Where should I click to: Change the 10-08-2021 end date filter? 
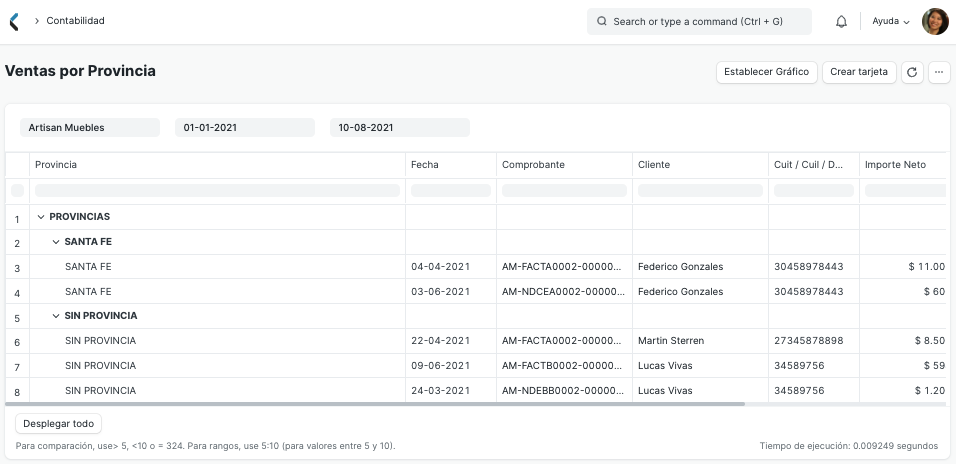coord(399,127)
